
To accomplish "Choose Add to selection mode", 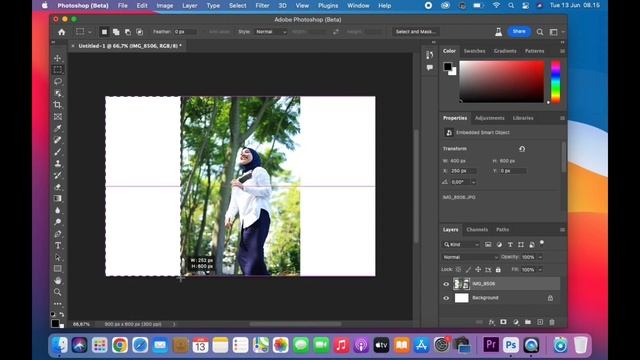I will pyautogui.click(x=116, y=32).
